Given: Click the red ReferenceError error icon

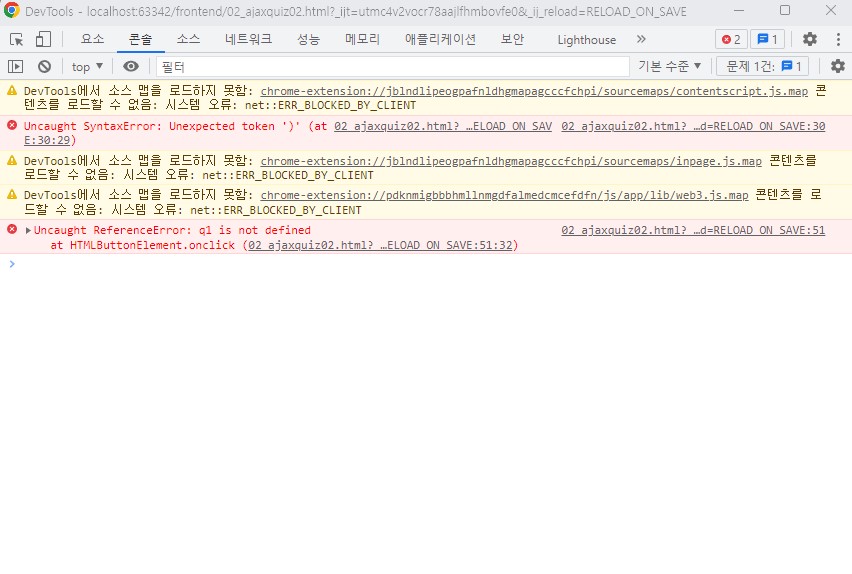Looking at the screenshot, I should click(x=12, y=229).
